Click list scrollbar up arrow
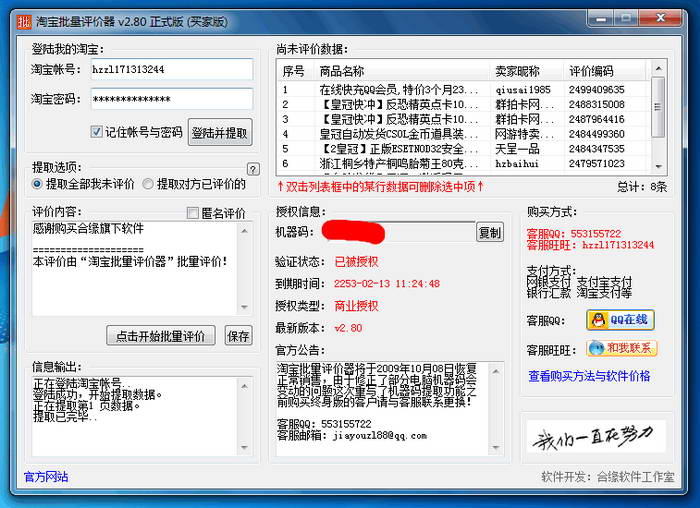The image size is (700, 508). [x=658, y=68]
